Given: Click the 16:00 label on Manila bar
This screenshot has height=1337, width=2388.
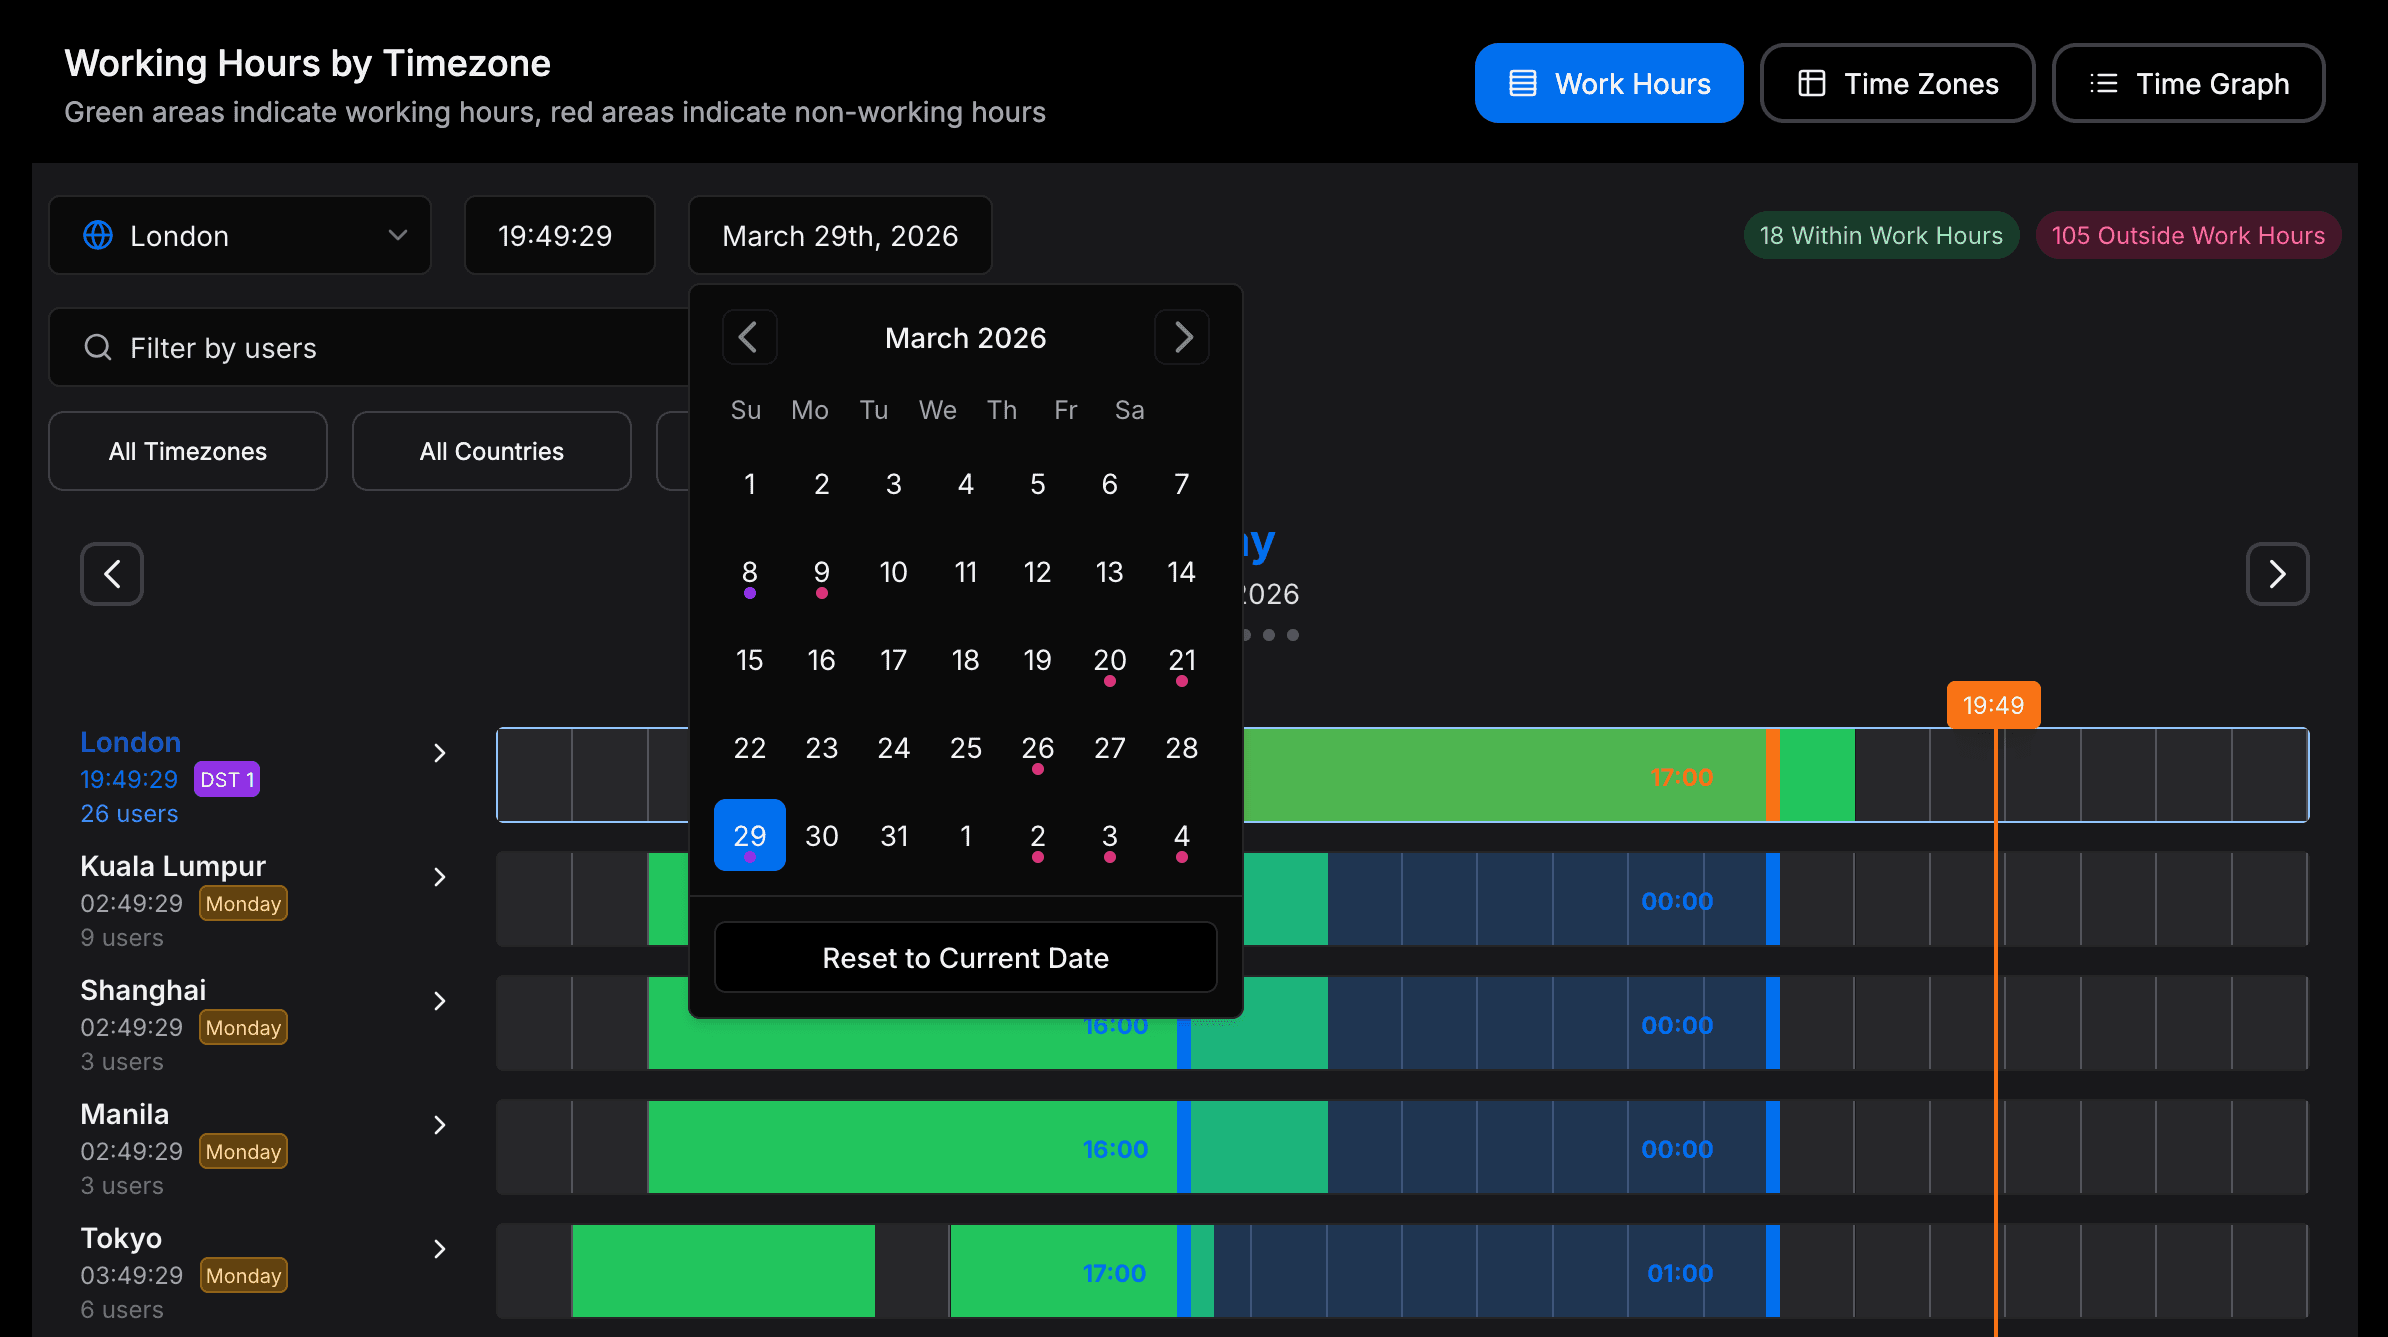Looking at the screenshot, I should click(x=1115, y=1149).
